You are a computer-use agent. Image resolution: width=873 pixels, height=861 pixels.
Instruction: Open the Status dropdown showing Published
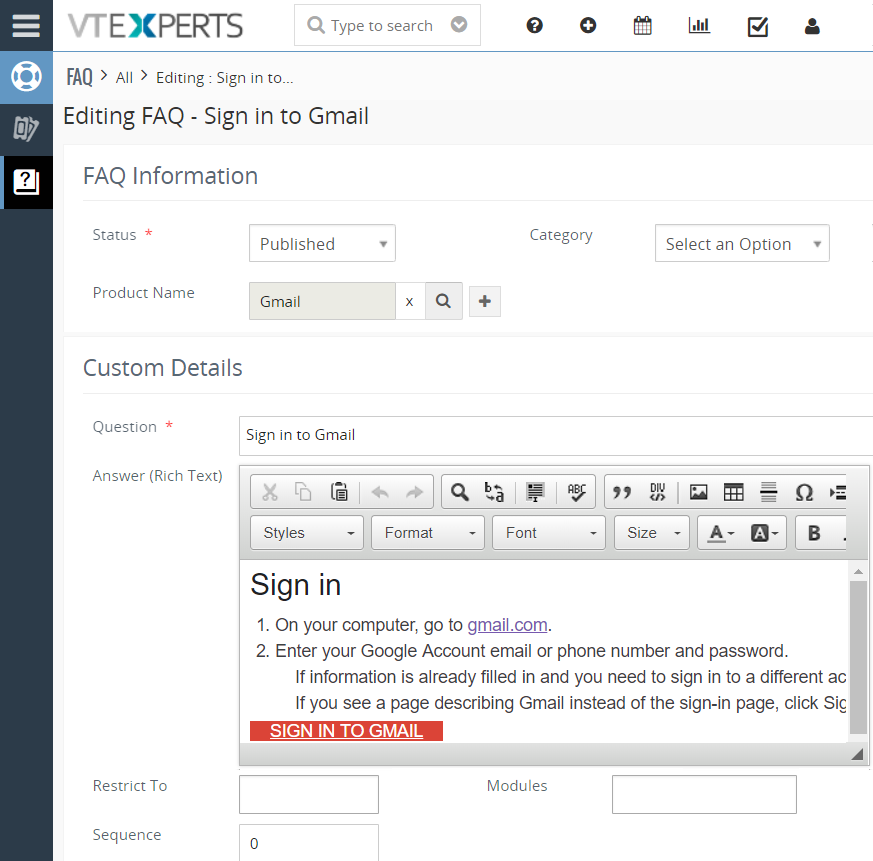322,243
